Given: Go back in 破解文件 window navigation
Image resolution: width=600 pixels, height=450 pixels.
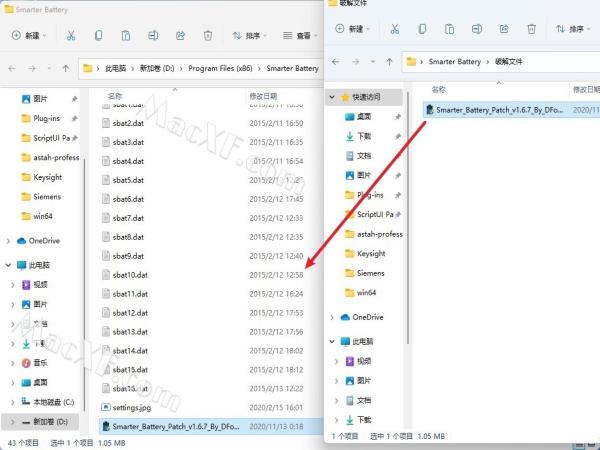Looking at the screenshot, I should (x=336, y=62).
